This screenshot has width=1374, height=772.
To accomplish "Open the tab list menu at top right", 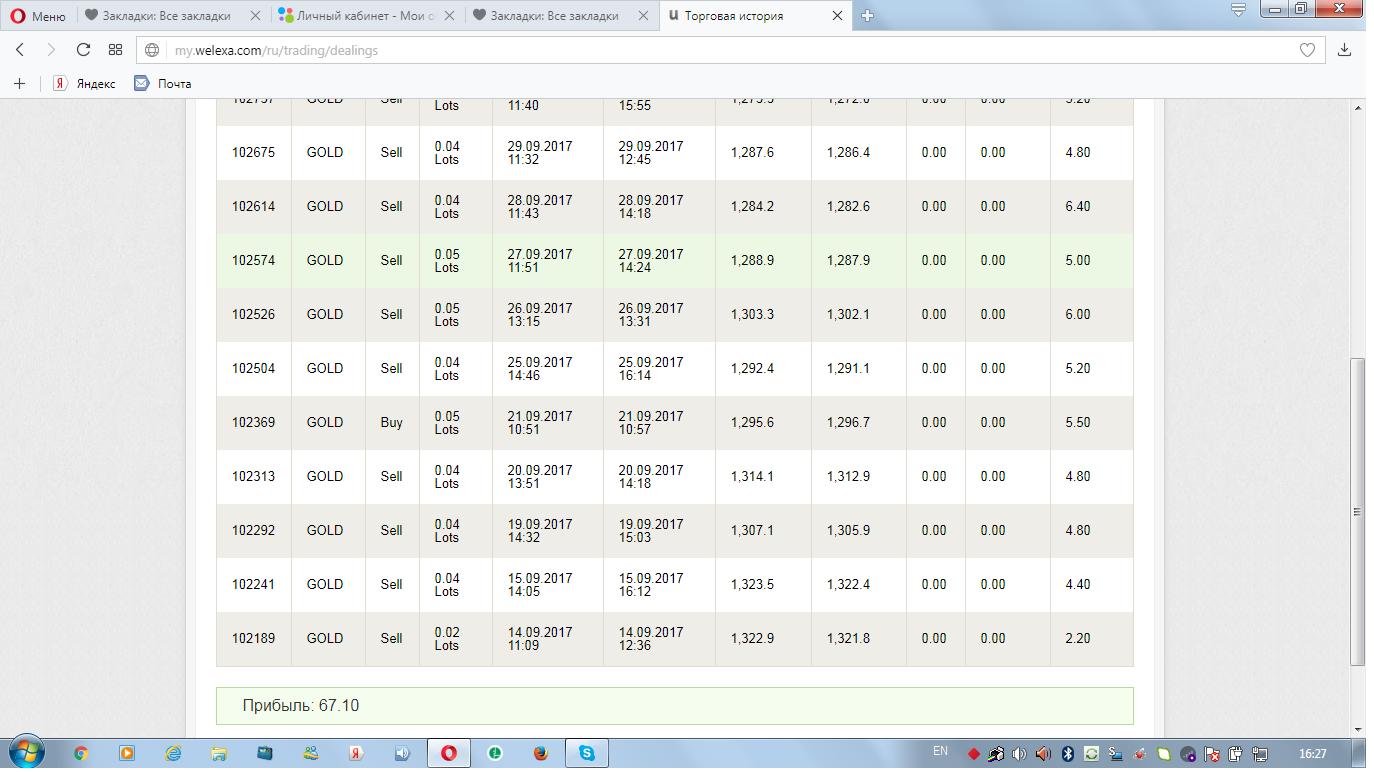I will coord(1238,10).
